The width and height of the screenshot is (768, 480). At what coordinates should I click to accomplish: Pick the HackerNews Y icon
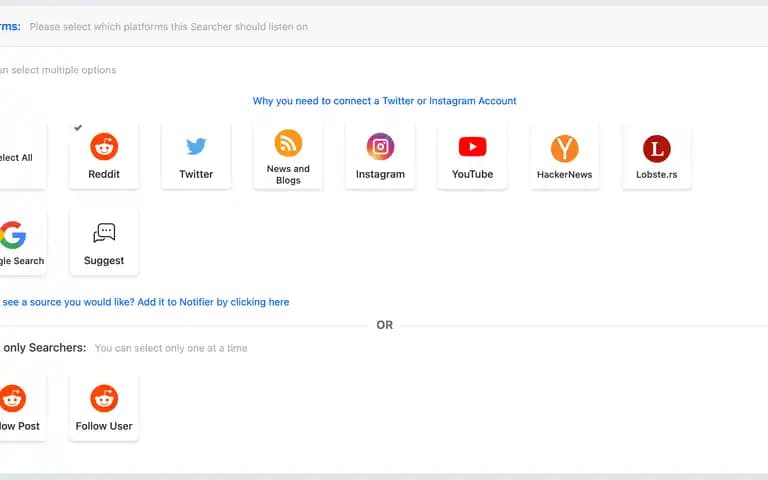[x=564, y=148]
